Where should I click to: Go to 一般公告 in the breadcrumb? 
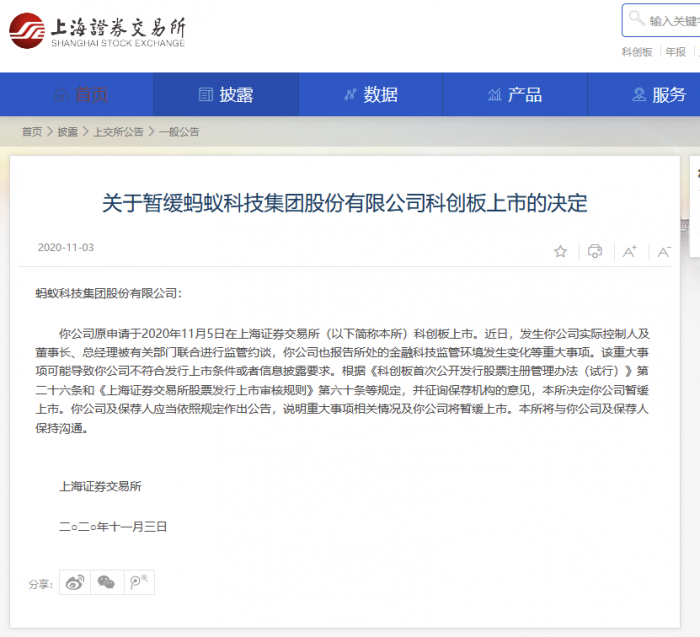[x=179, y=132]
